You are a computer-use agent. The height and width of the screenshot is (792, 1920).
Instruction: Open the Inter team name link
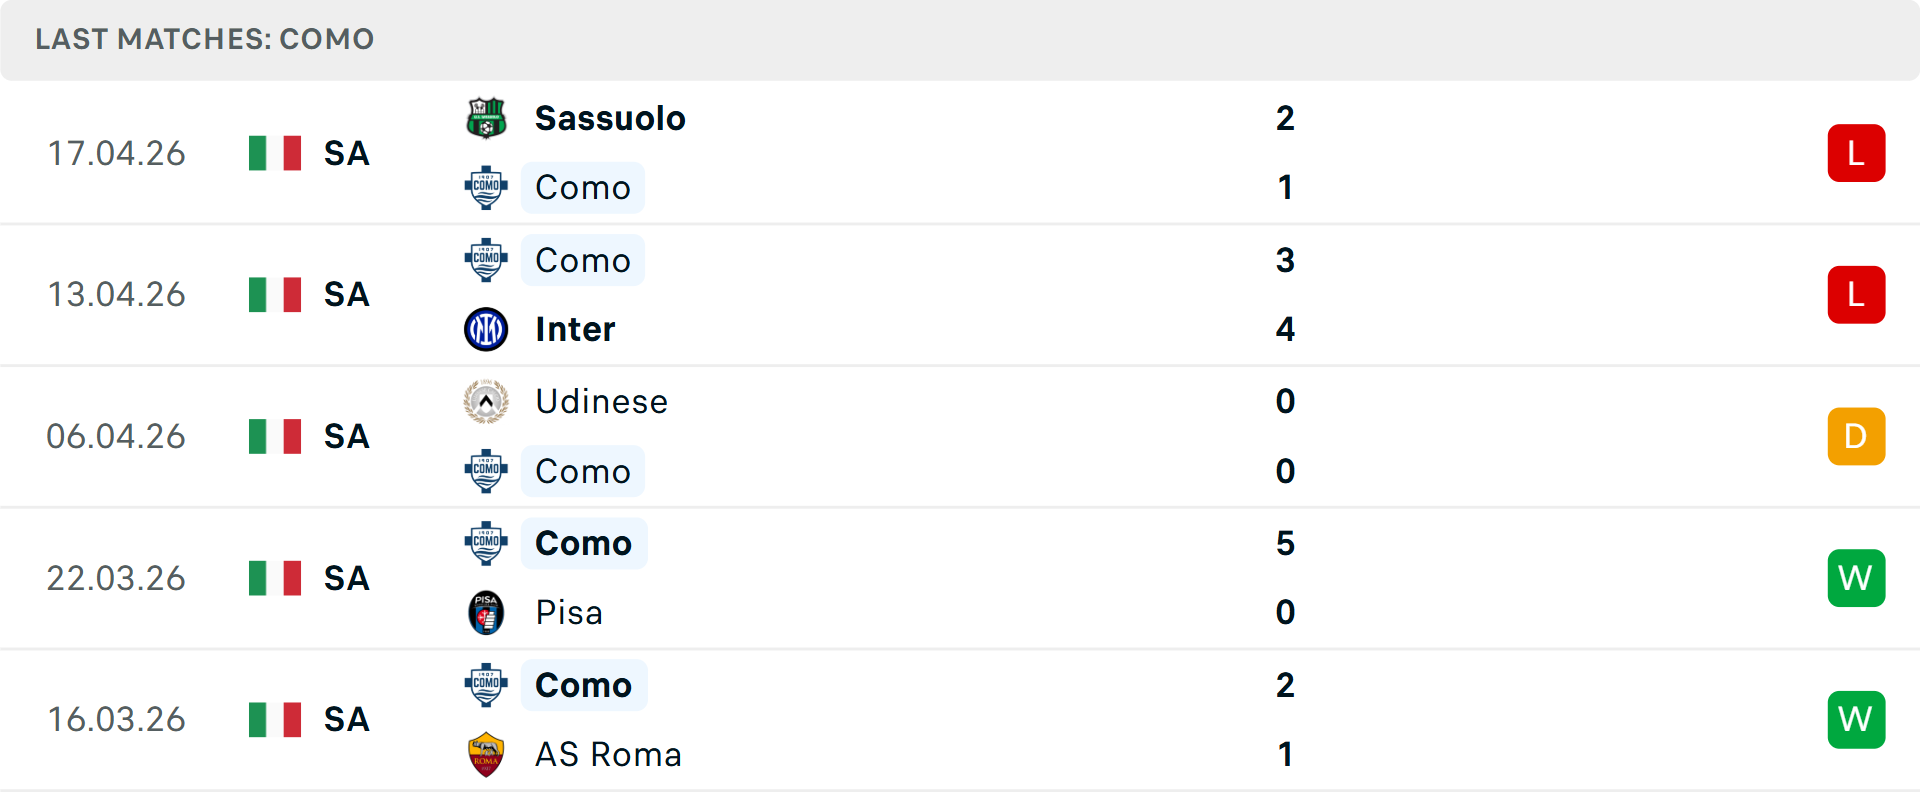(x=575, y=329)
